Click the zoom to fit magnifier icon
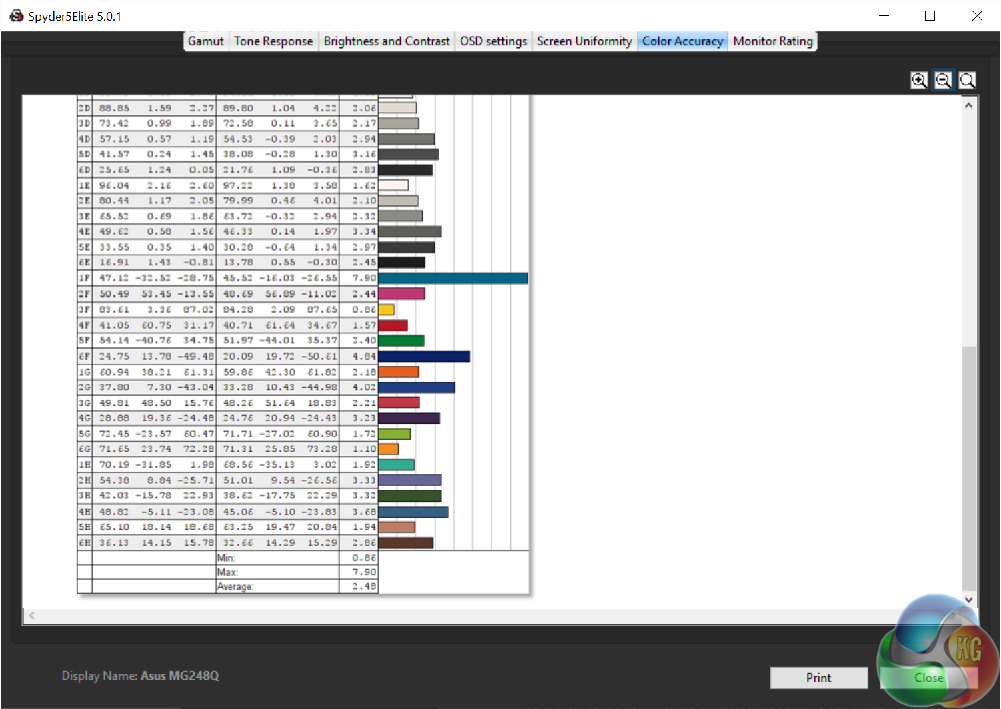 click(967, 80)
